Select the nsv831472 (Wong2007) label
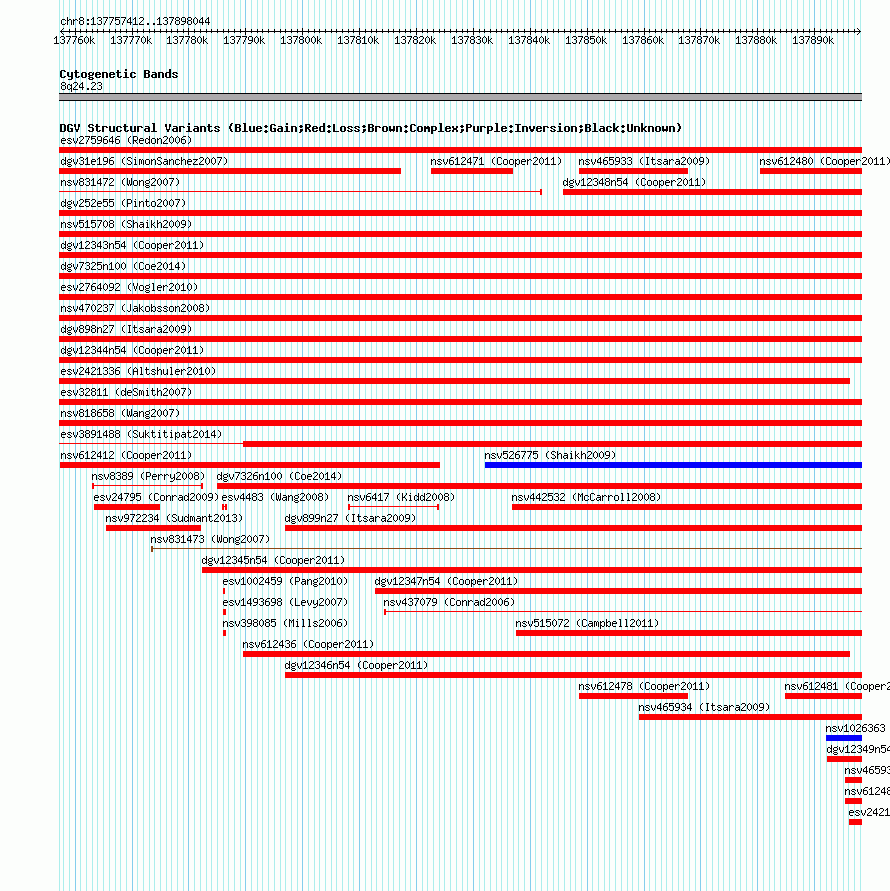 [120, 182]
